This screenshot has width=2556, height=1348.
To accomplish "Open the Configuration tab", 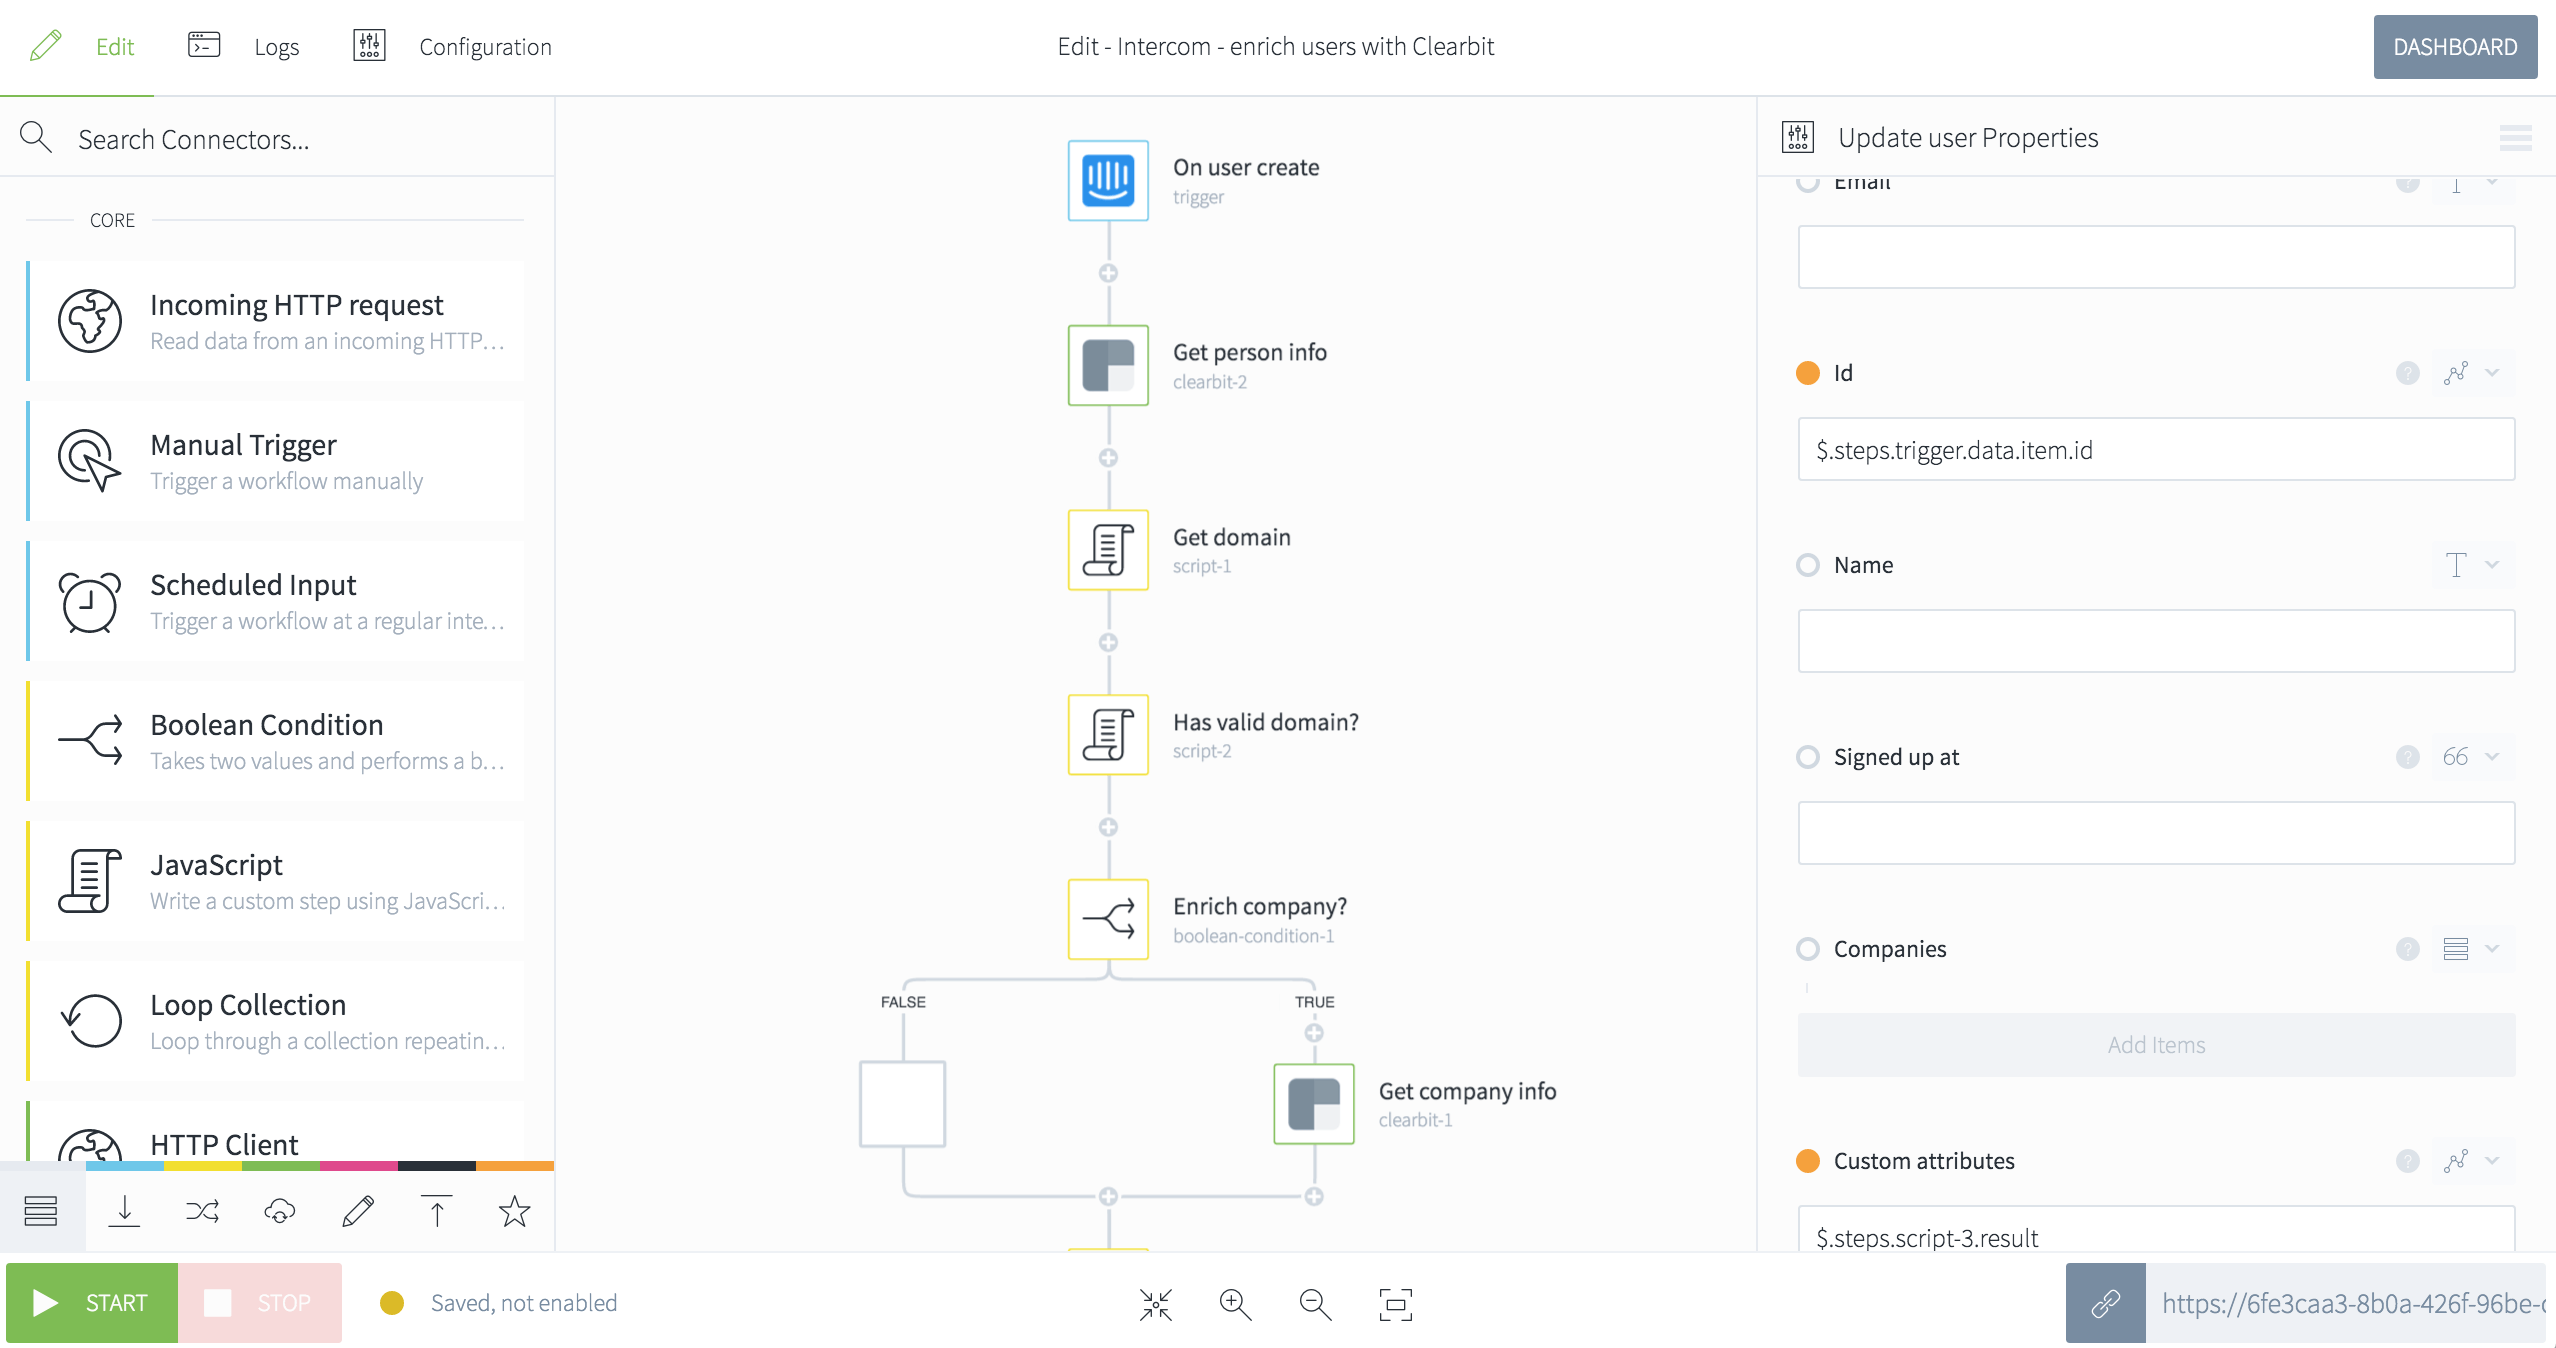I will 485,47.
